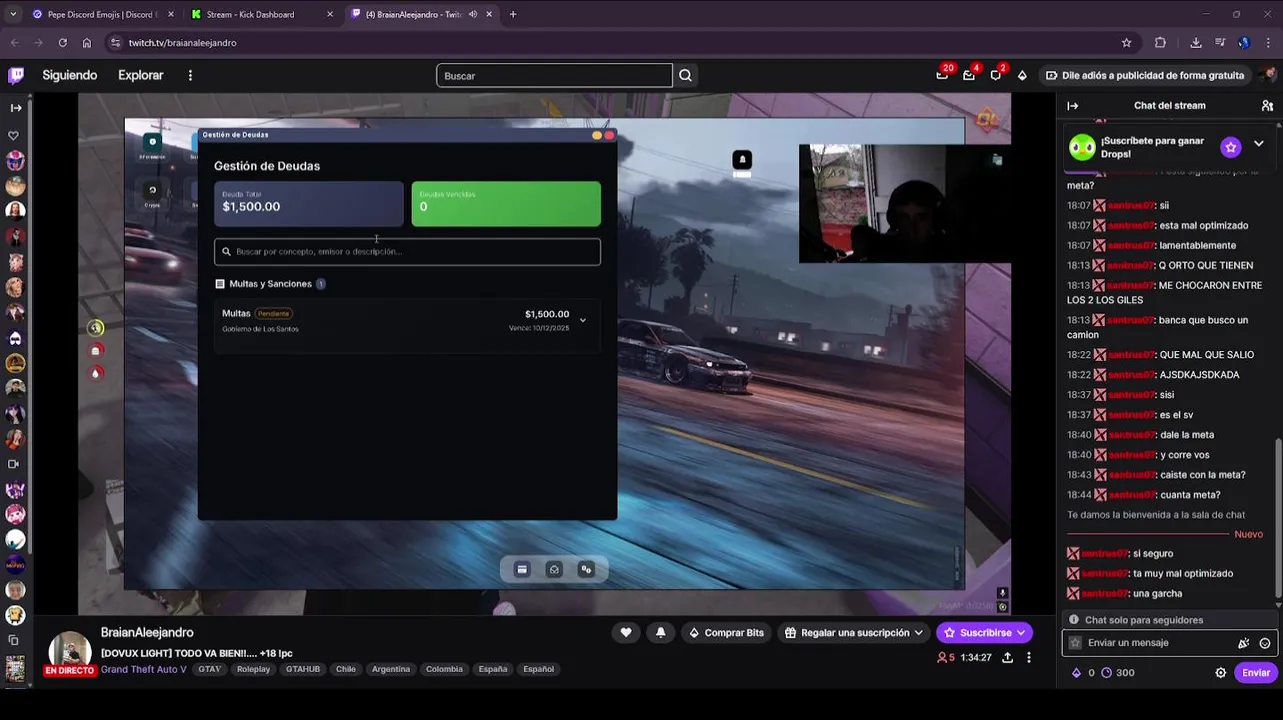Open the Explorar menu item

pyautogui.click(x=140, y=75)
